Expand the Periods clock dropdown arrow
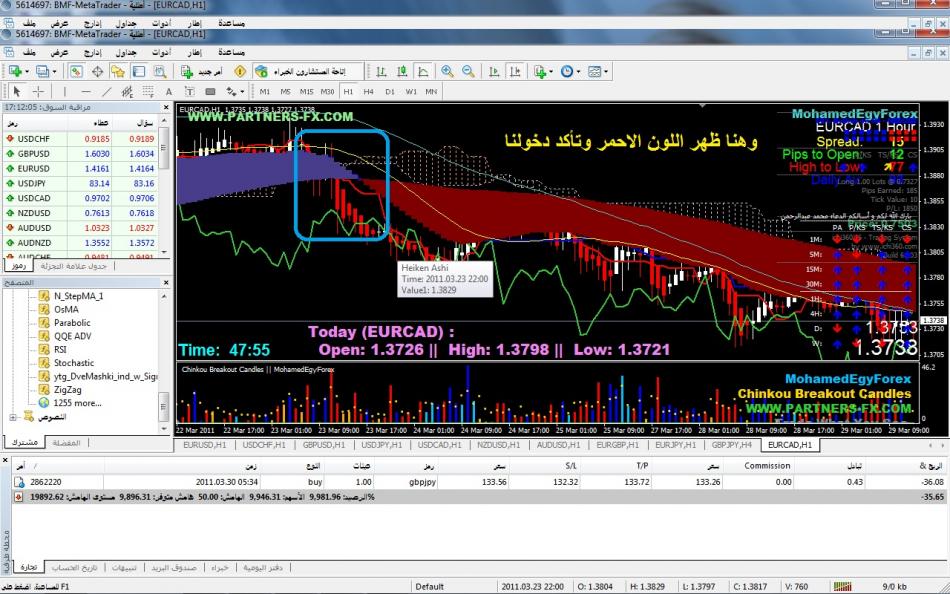The image size is (950, 594). [578, 72]
